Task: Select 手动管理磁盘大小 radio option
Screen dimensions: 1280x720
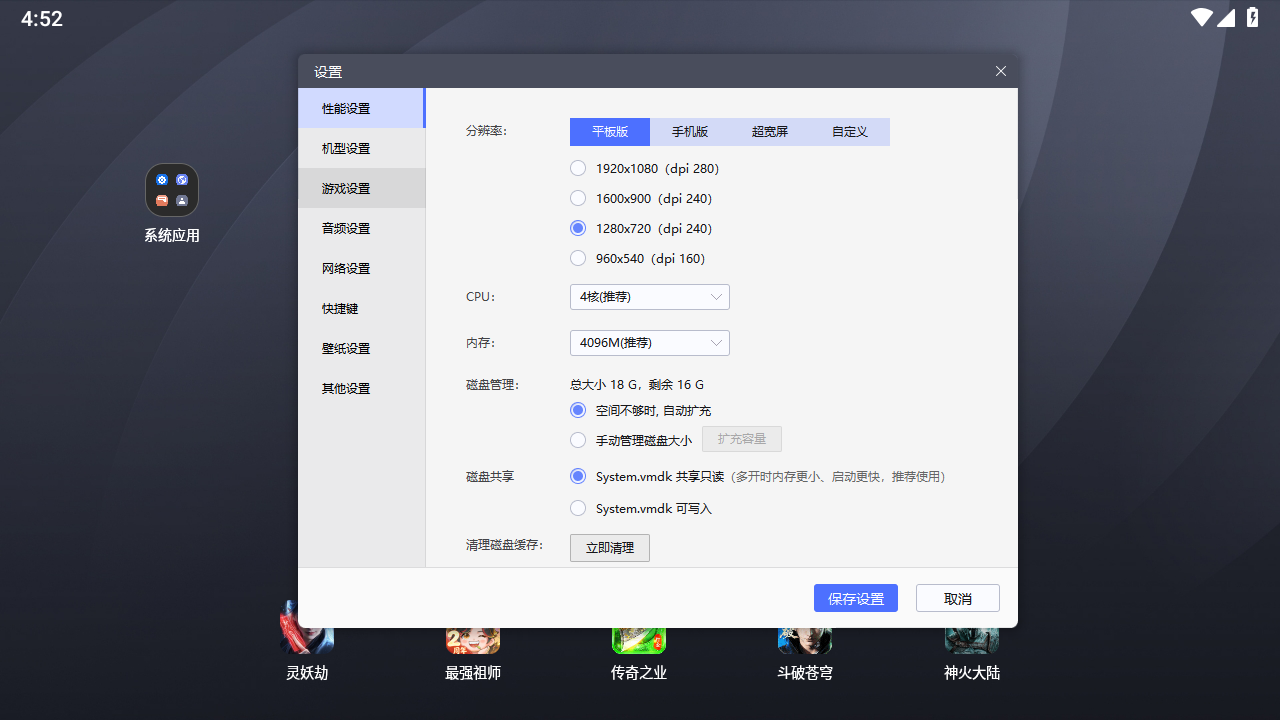Action: (578, 440)
